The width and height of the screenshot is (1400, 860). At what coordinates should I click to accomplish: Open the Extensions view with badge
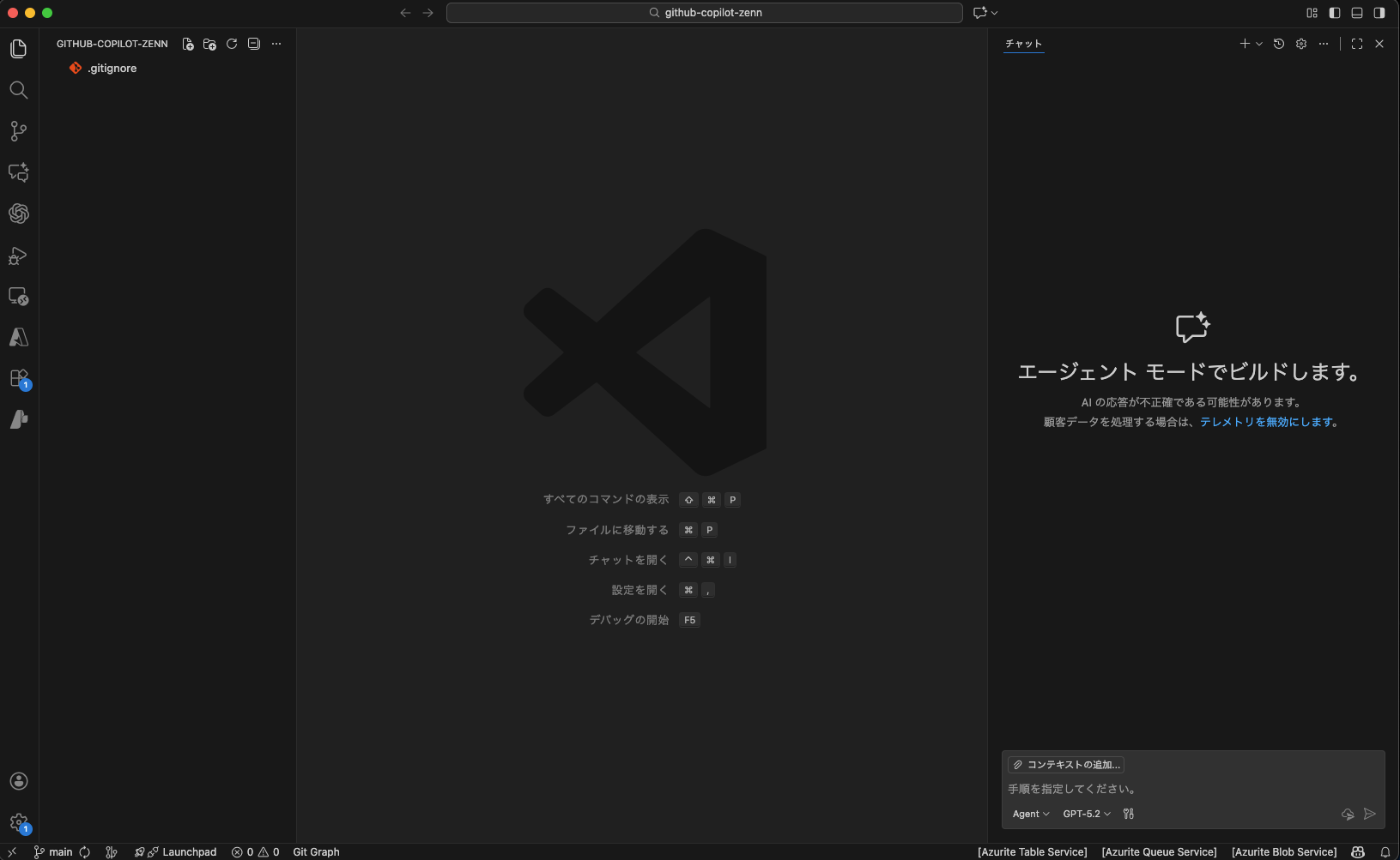click(18, 378)
